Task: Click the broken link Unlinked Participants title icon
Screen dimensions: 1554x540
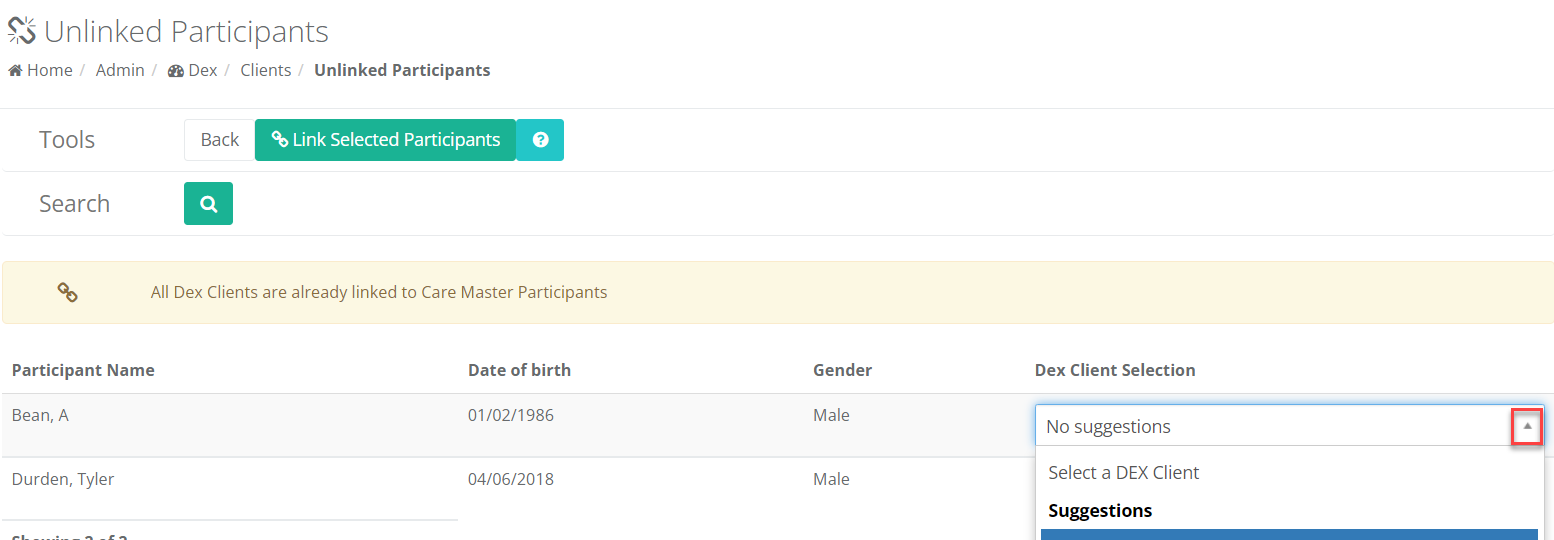Action: [22, 31]
